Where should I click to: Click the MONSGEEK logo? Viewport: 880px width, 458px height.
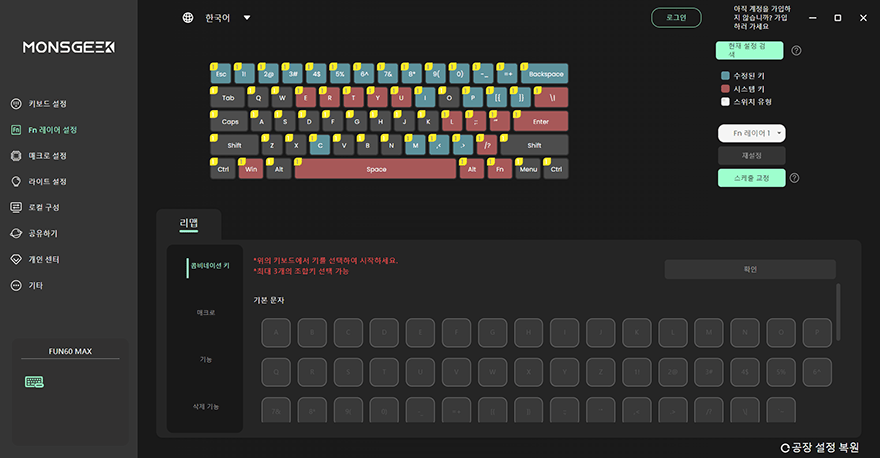click(x=68, y=47)
